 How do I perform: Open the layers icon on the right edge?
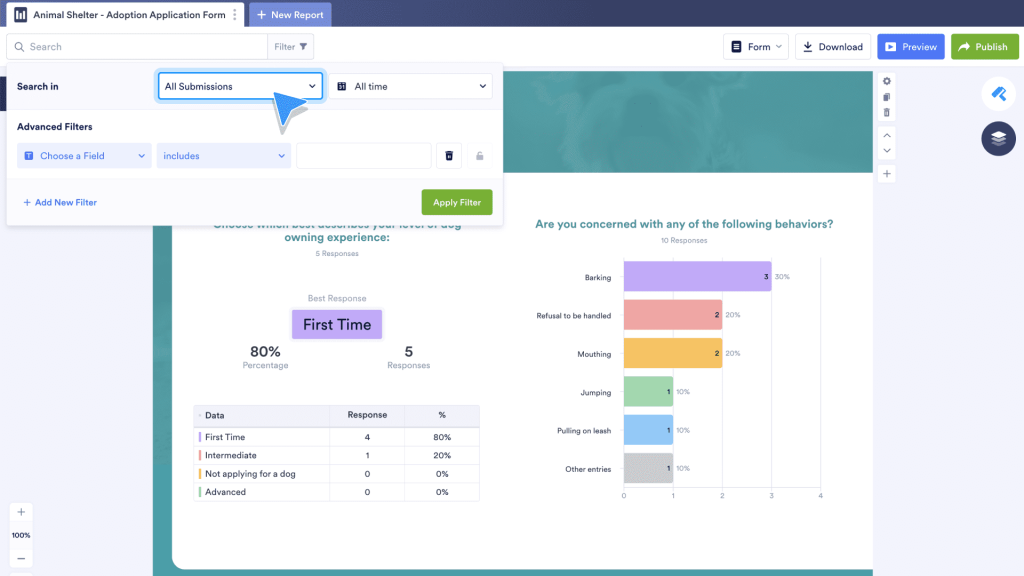[998, 138]
